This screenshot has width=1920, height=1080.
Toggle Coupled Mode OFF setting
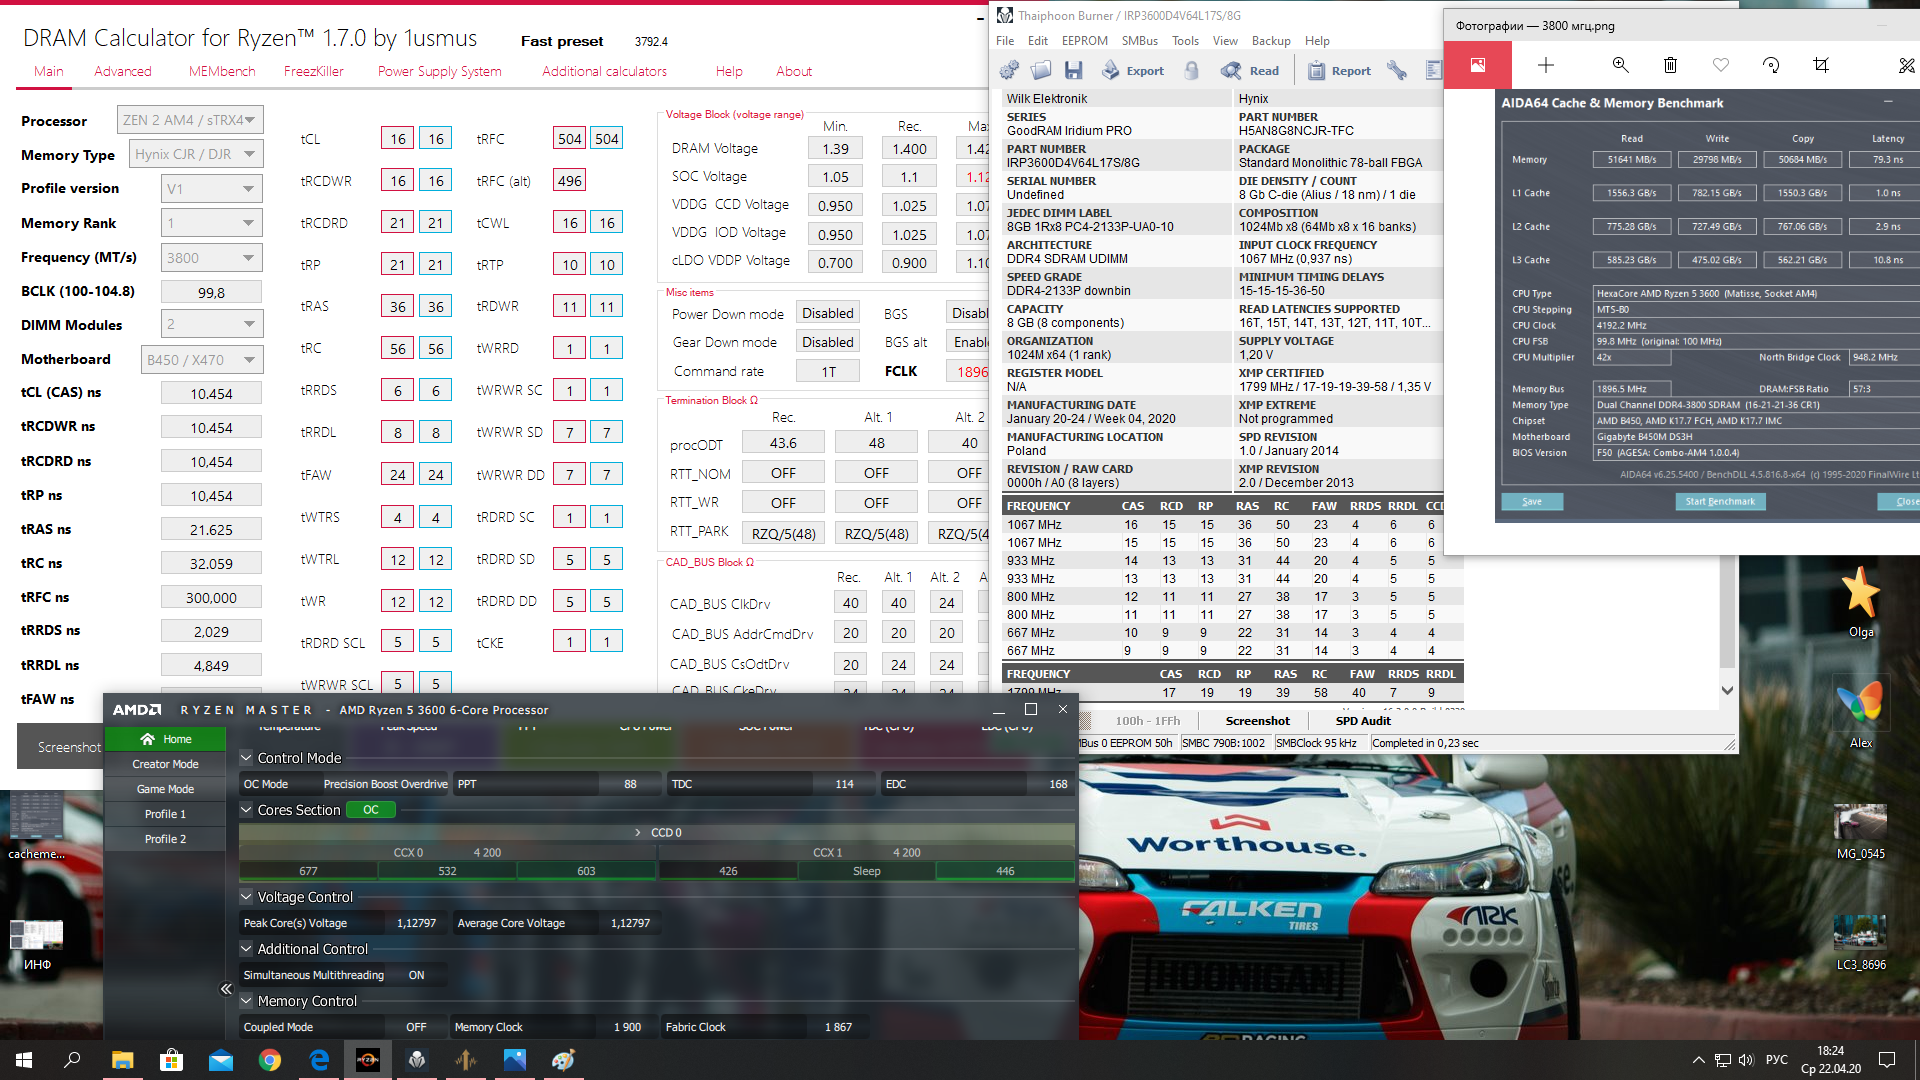[x=416, y=1027]
